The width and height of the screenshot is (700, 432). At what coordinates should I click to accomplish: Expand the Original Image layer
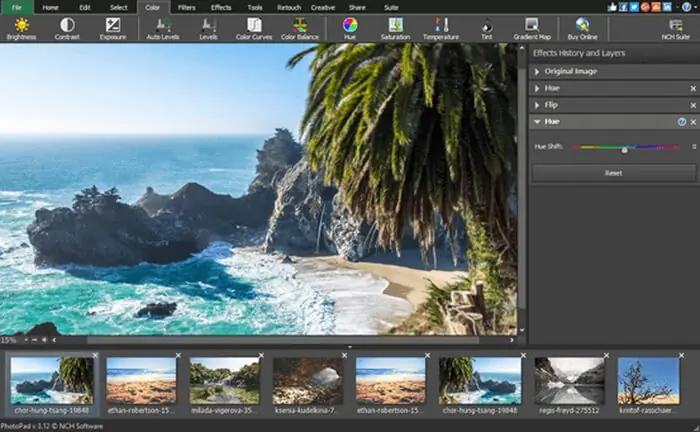pyautogui.click(x=537, y=72)
